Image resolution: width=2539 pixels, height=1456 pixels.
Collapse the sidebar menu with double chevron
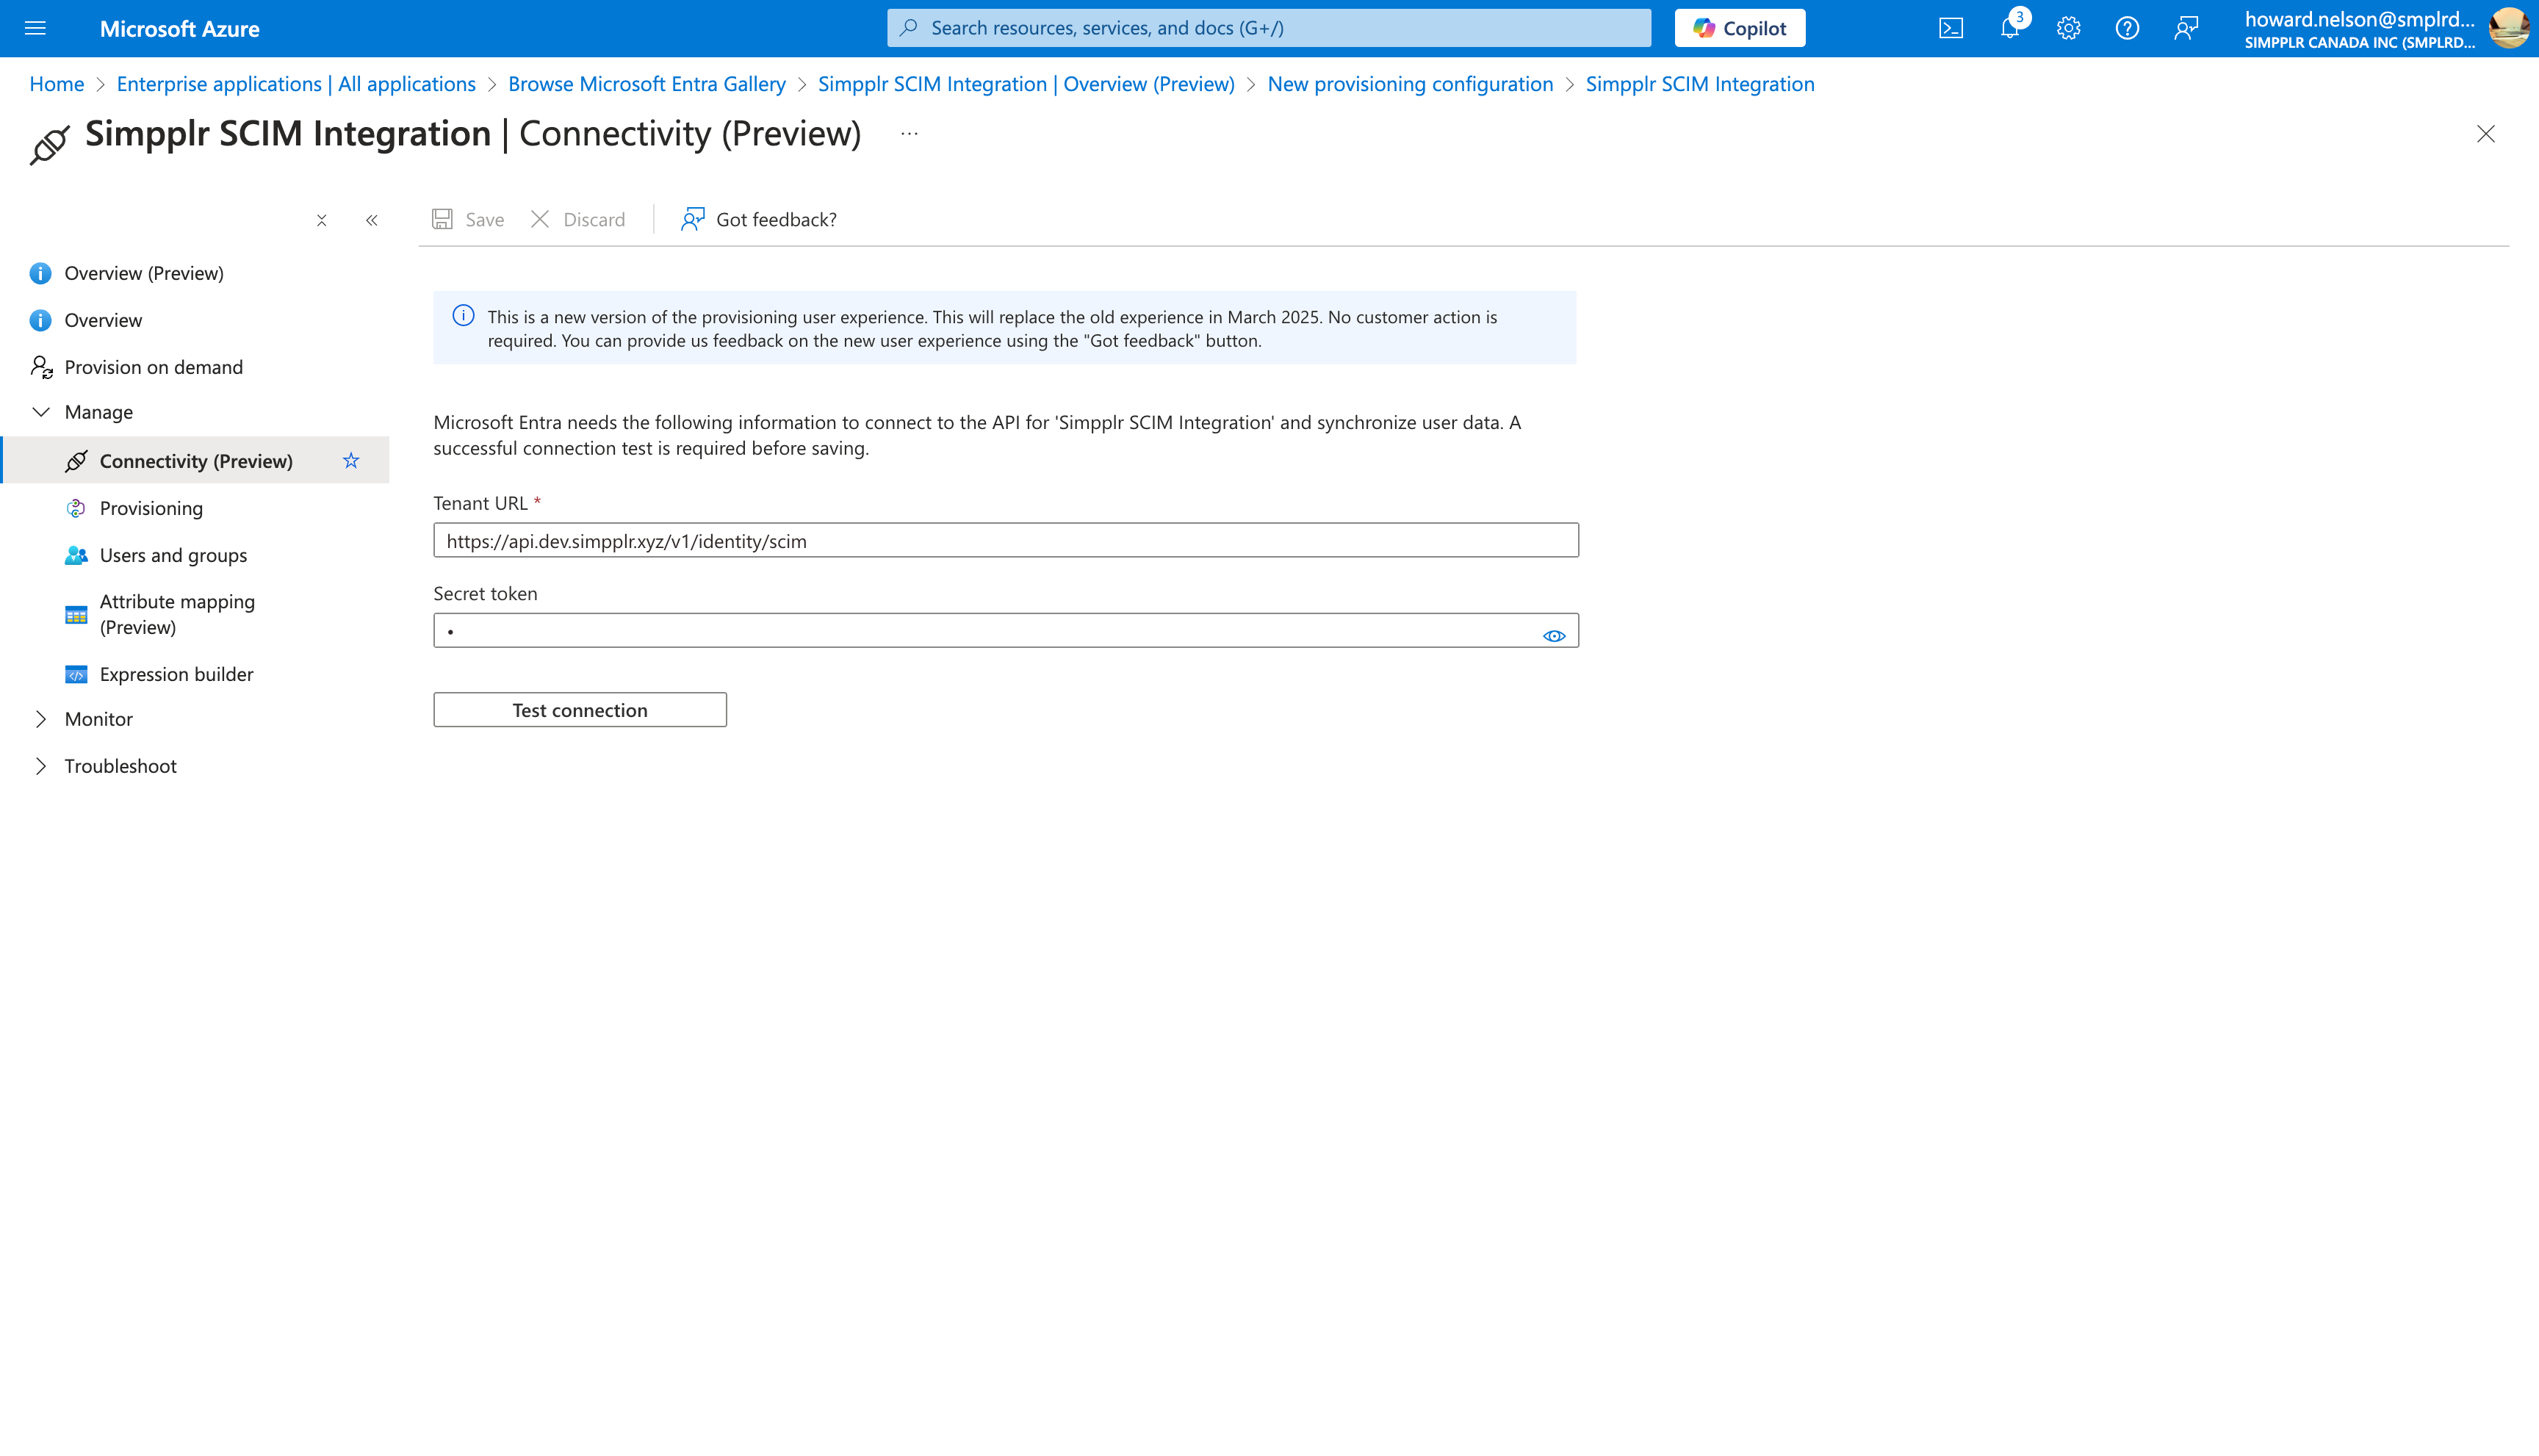click(x=372, y=220)
